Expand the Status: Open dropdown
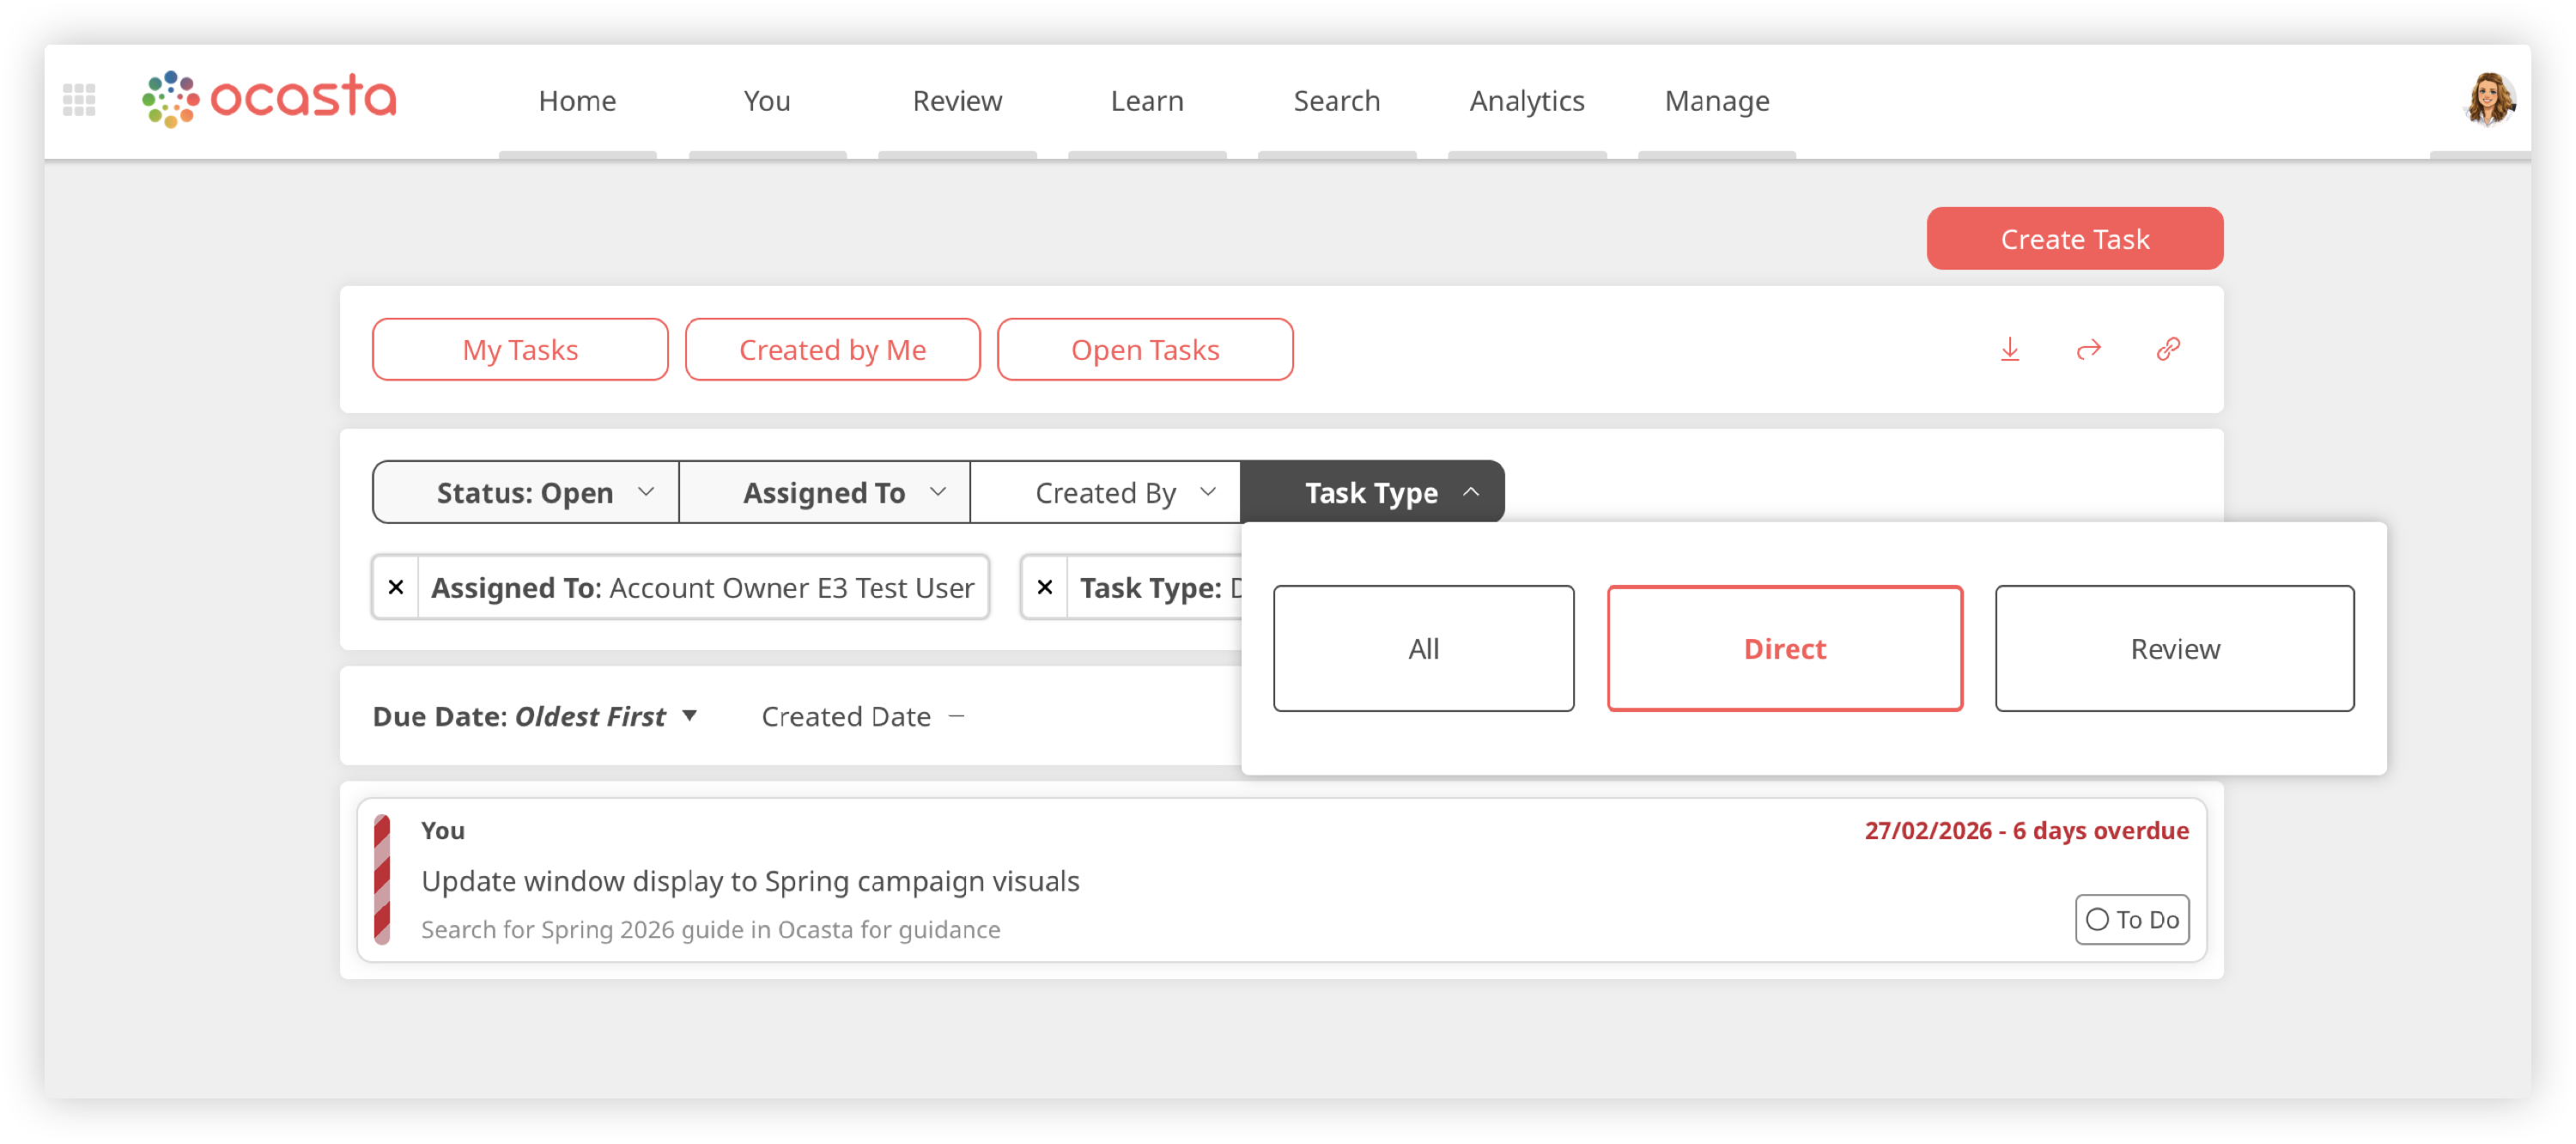This screenshot has height=1144, width=2576. coord(526,492)
